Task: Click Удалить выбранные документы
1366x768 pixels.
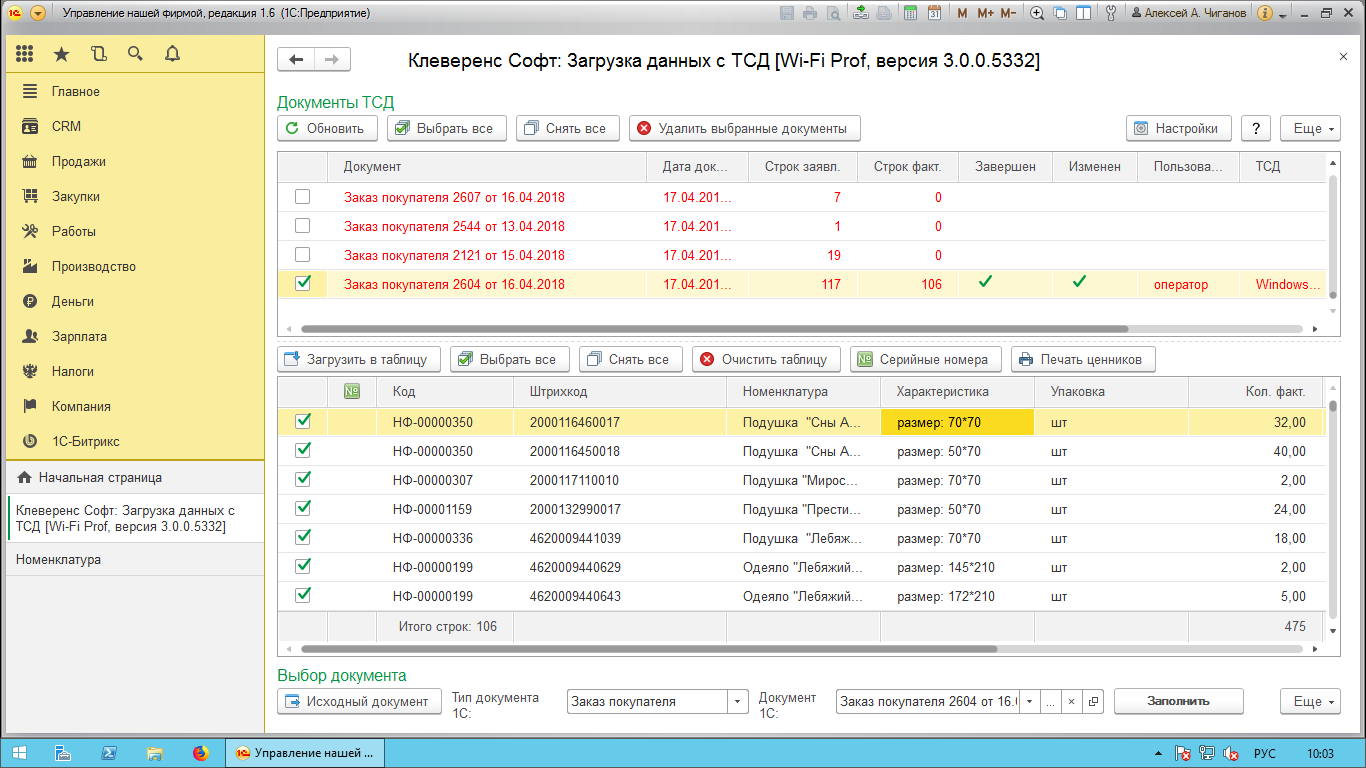Action: [x=745, y=128]
